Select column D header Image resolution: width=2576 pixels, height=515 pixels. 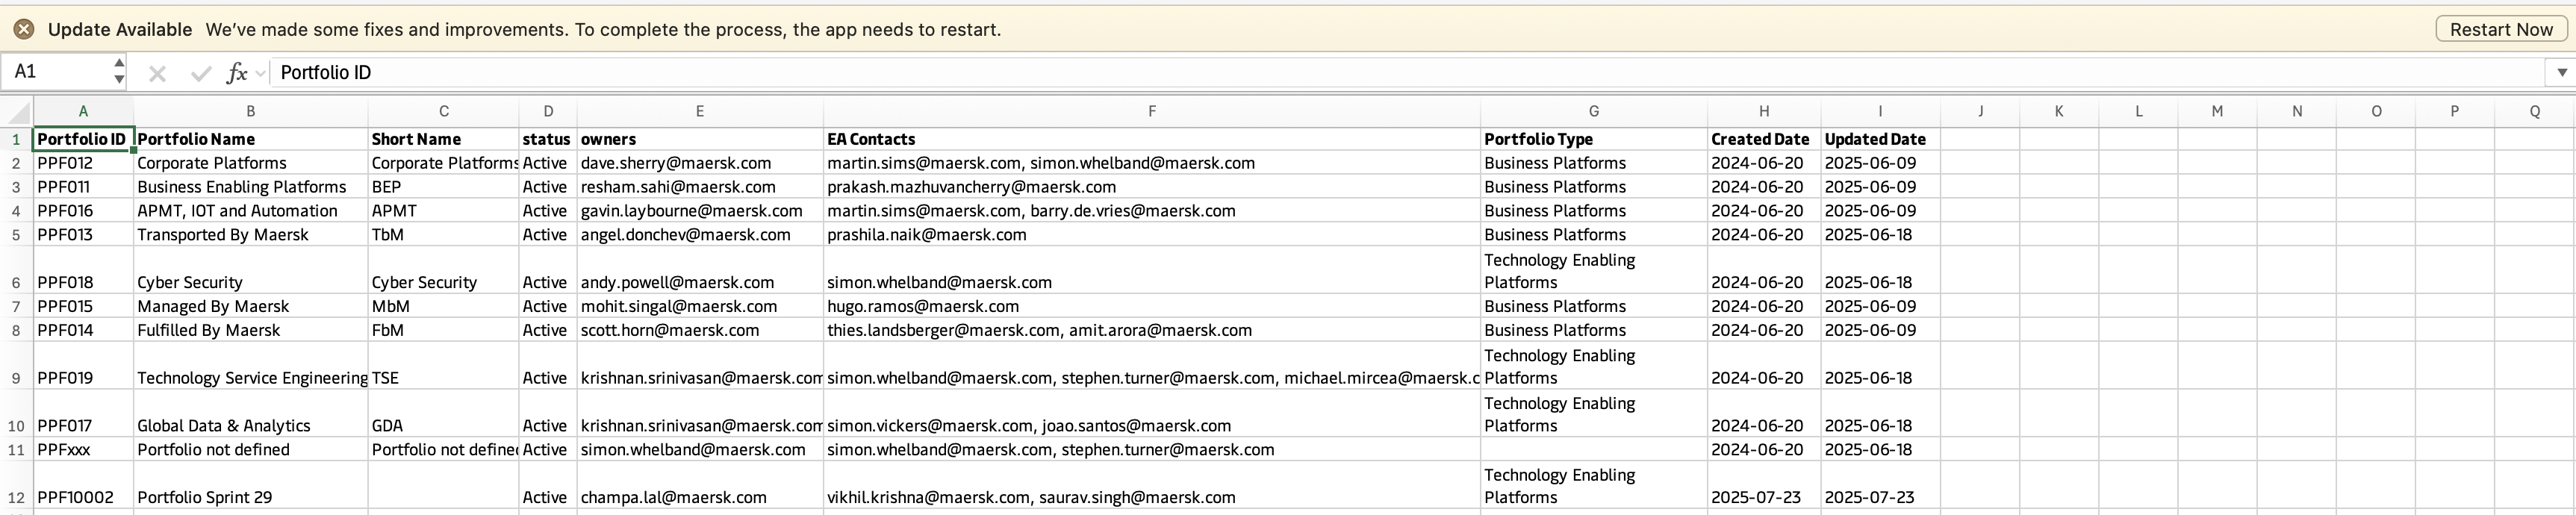coord(547,111)
